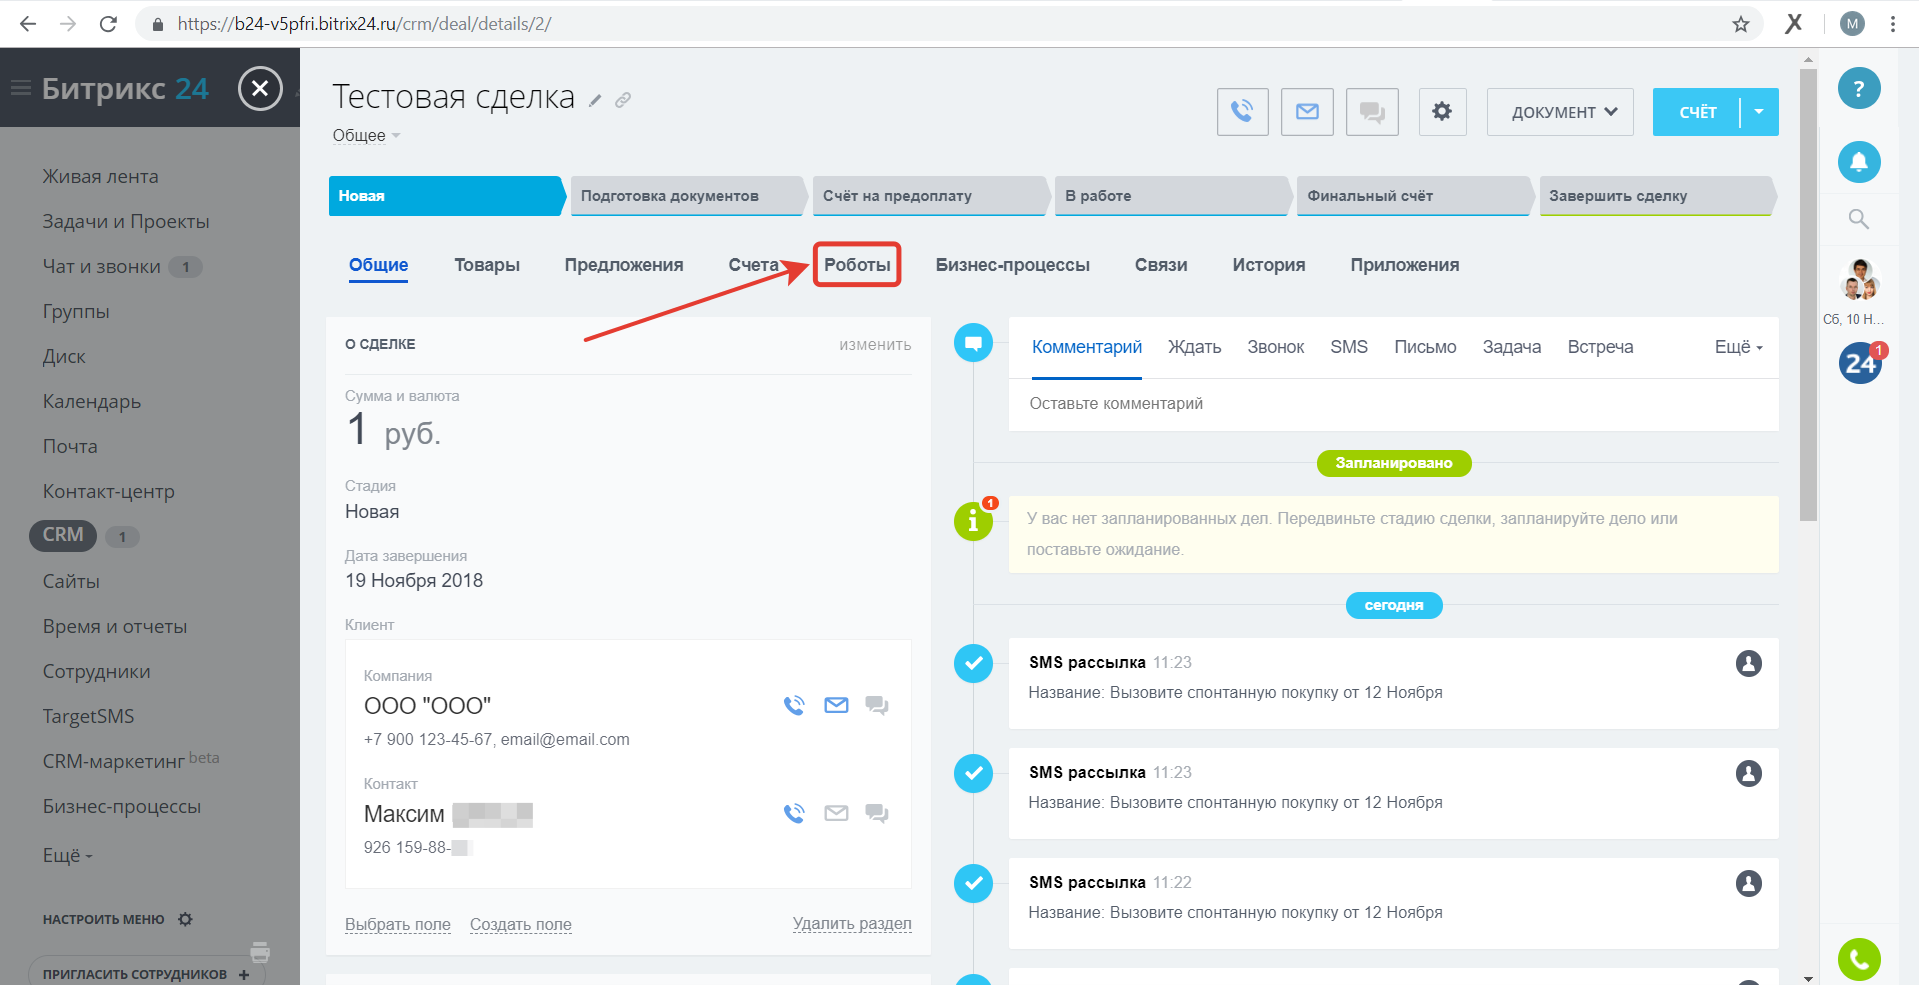Email contact Максим envelope icon
This screenshot has height=985, width=1919.
[836, 813]
